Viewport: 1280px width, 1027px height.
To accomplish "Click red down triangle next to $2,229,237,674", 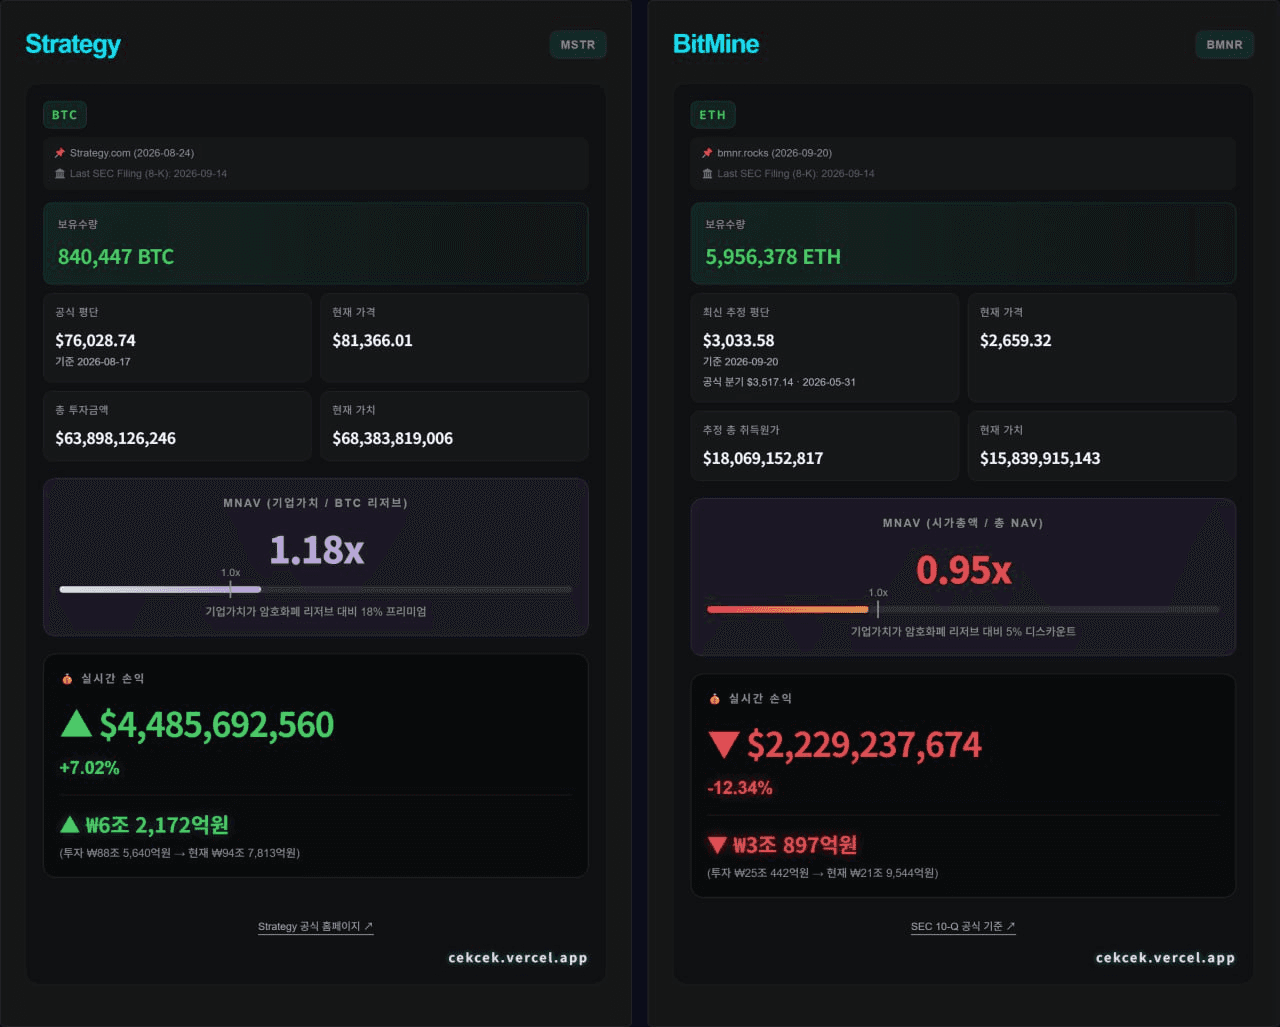I will point(723,745).
